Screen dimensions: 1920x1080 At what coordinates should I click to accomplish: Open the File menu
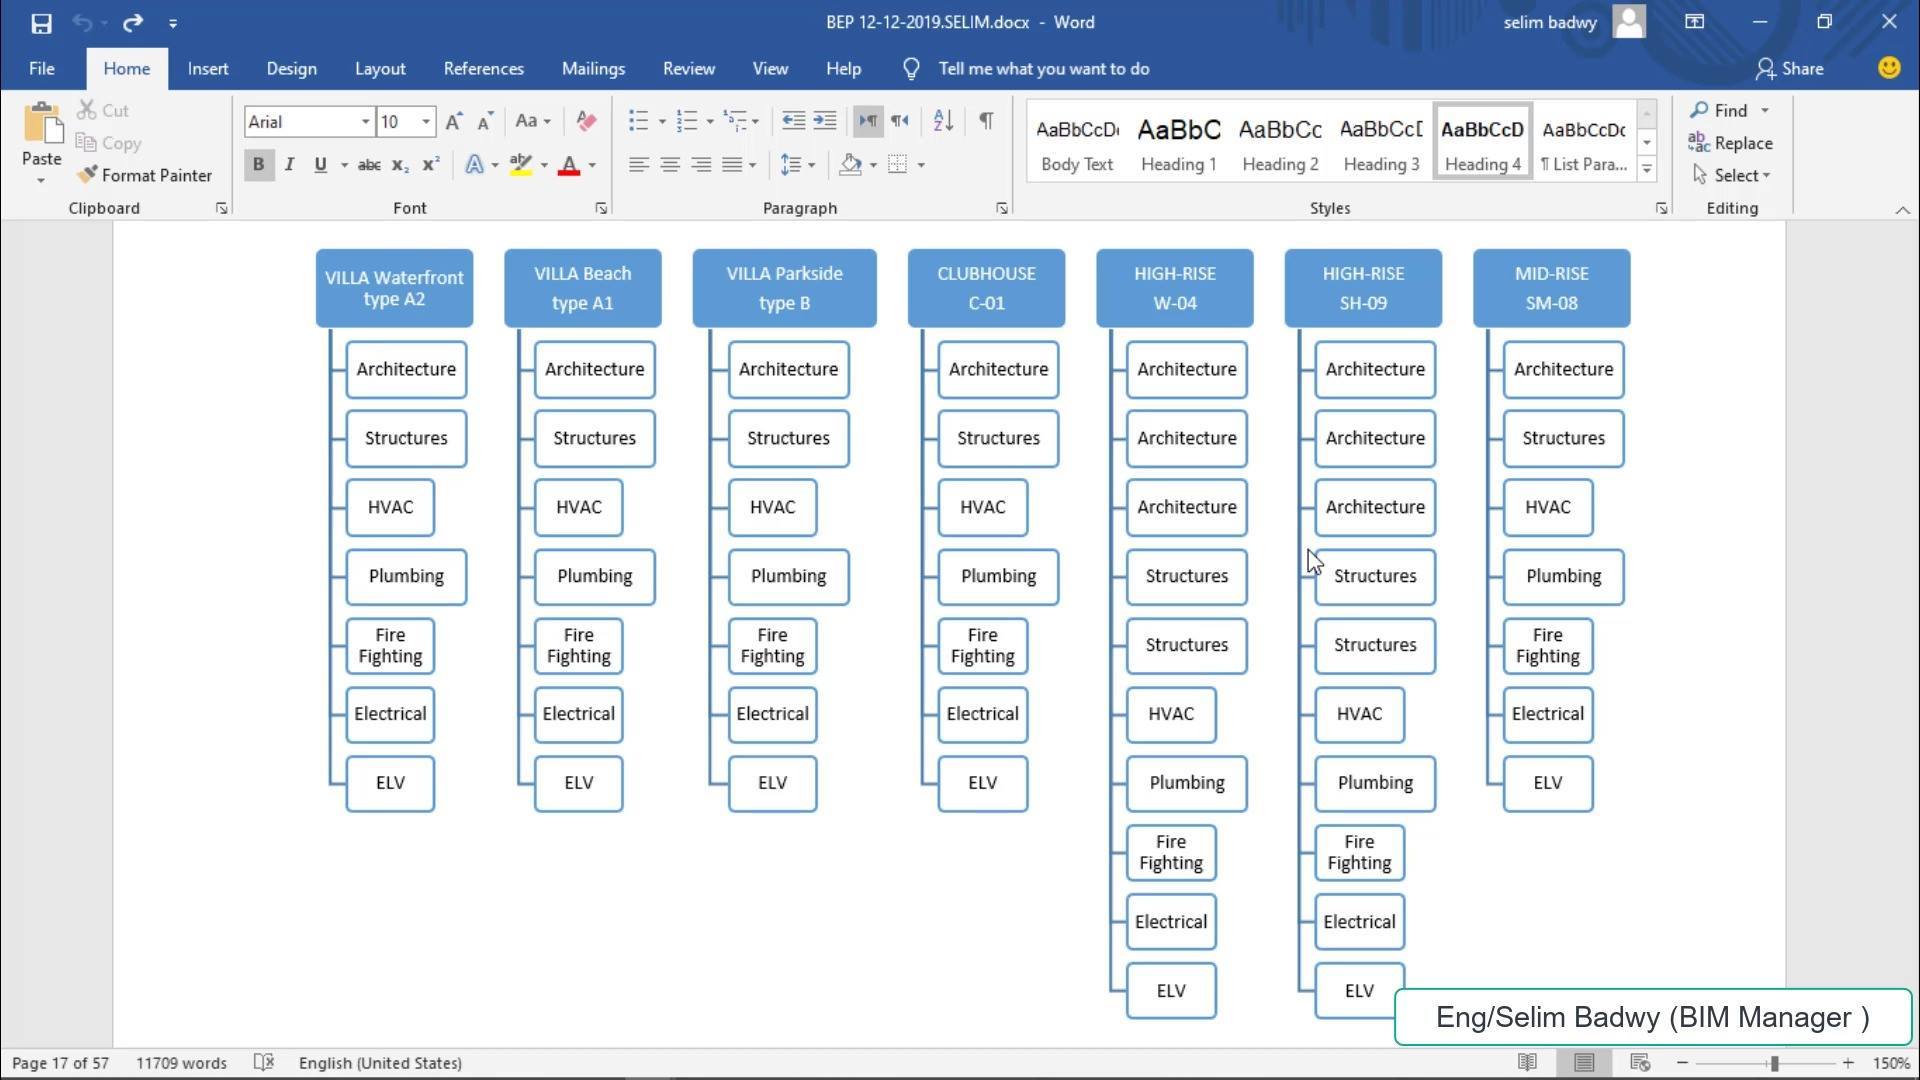(x=42, y=69)
